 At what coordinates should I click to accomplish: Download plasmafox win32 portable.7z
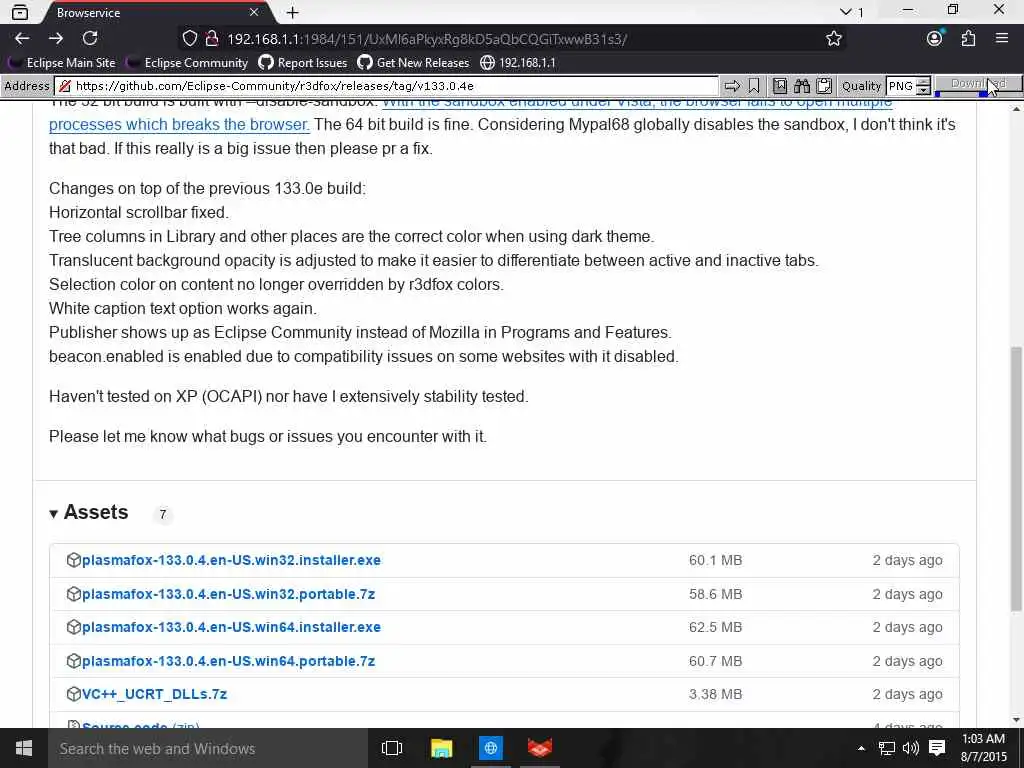tap(229, 594)
